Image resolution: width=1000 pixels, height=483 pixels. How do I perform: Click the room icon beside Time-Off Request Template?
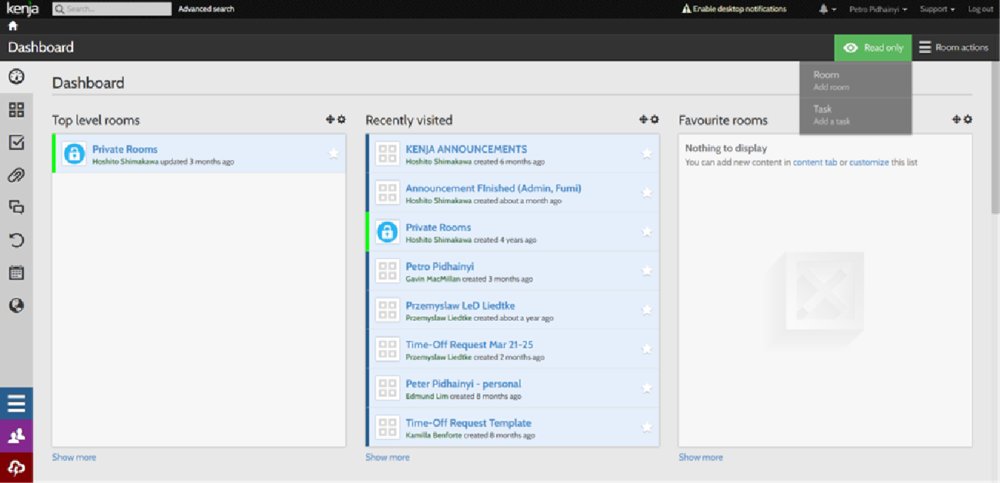pyautogui.click(x=388, y=427)
